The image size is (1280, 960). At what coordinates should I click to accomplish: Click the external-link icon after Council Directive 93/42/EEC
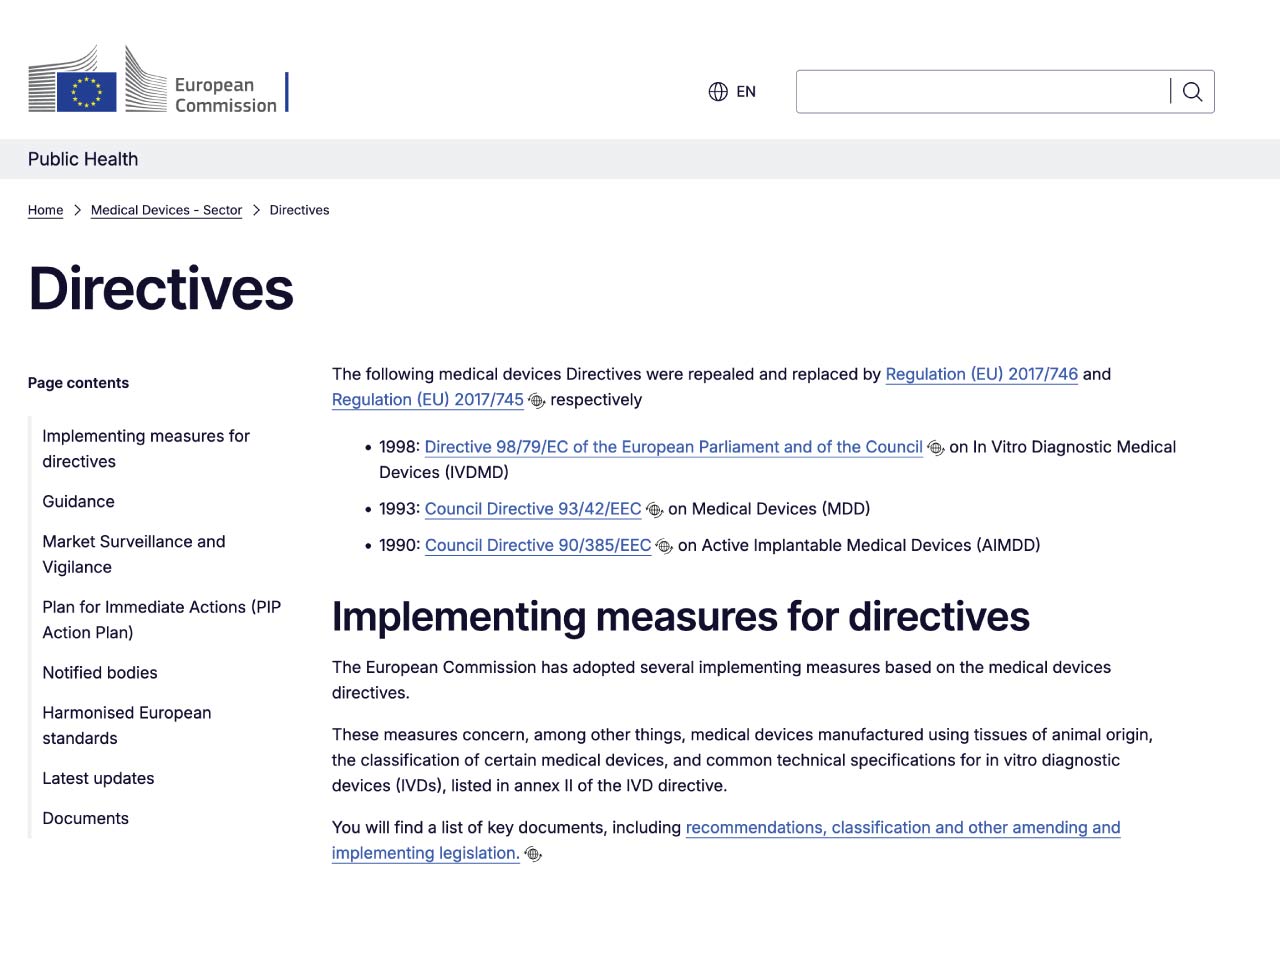coord(655,510)
